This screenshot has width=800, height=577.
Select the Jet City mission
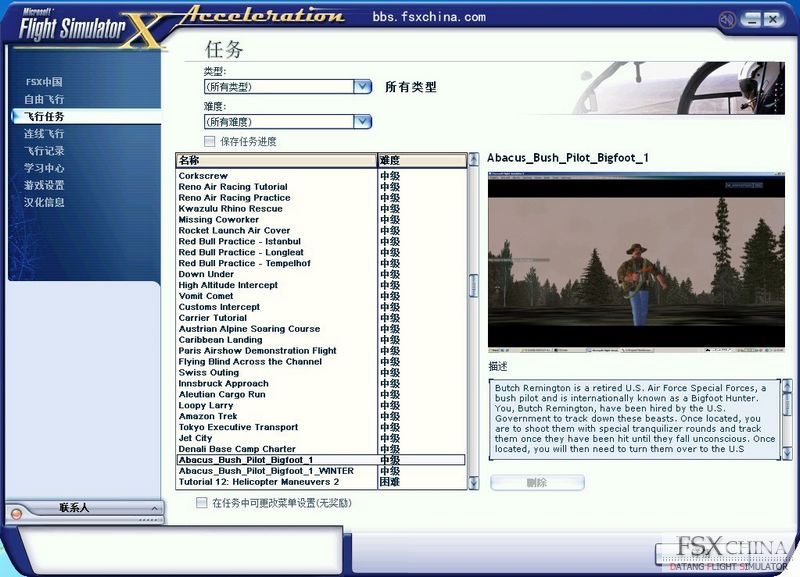(x=195, y=438)
